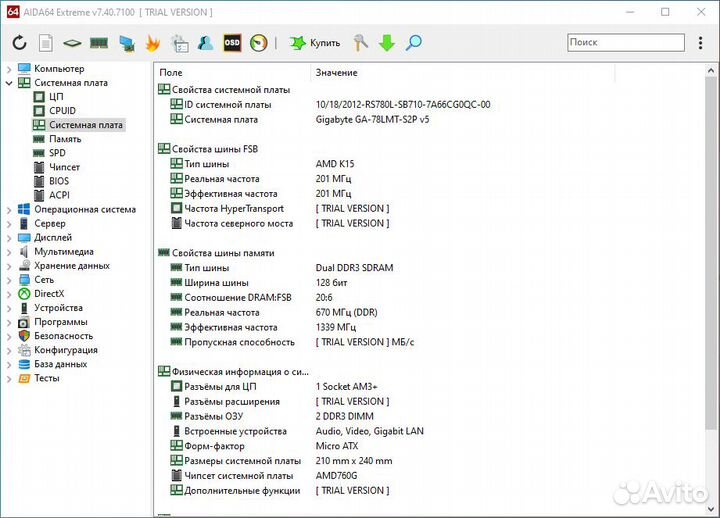This screenshot has height=518, width=720.
Task: Open the Report page icon
Action: click(x=46, y=43)
